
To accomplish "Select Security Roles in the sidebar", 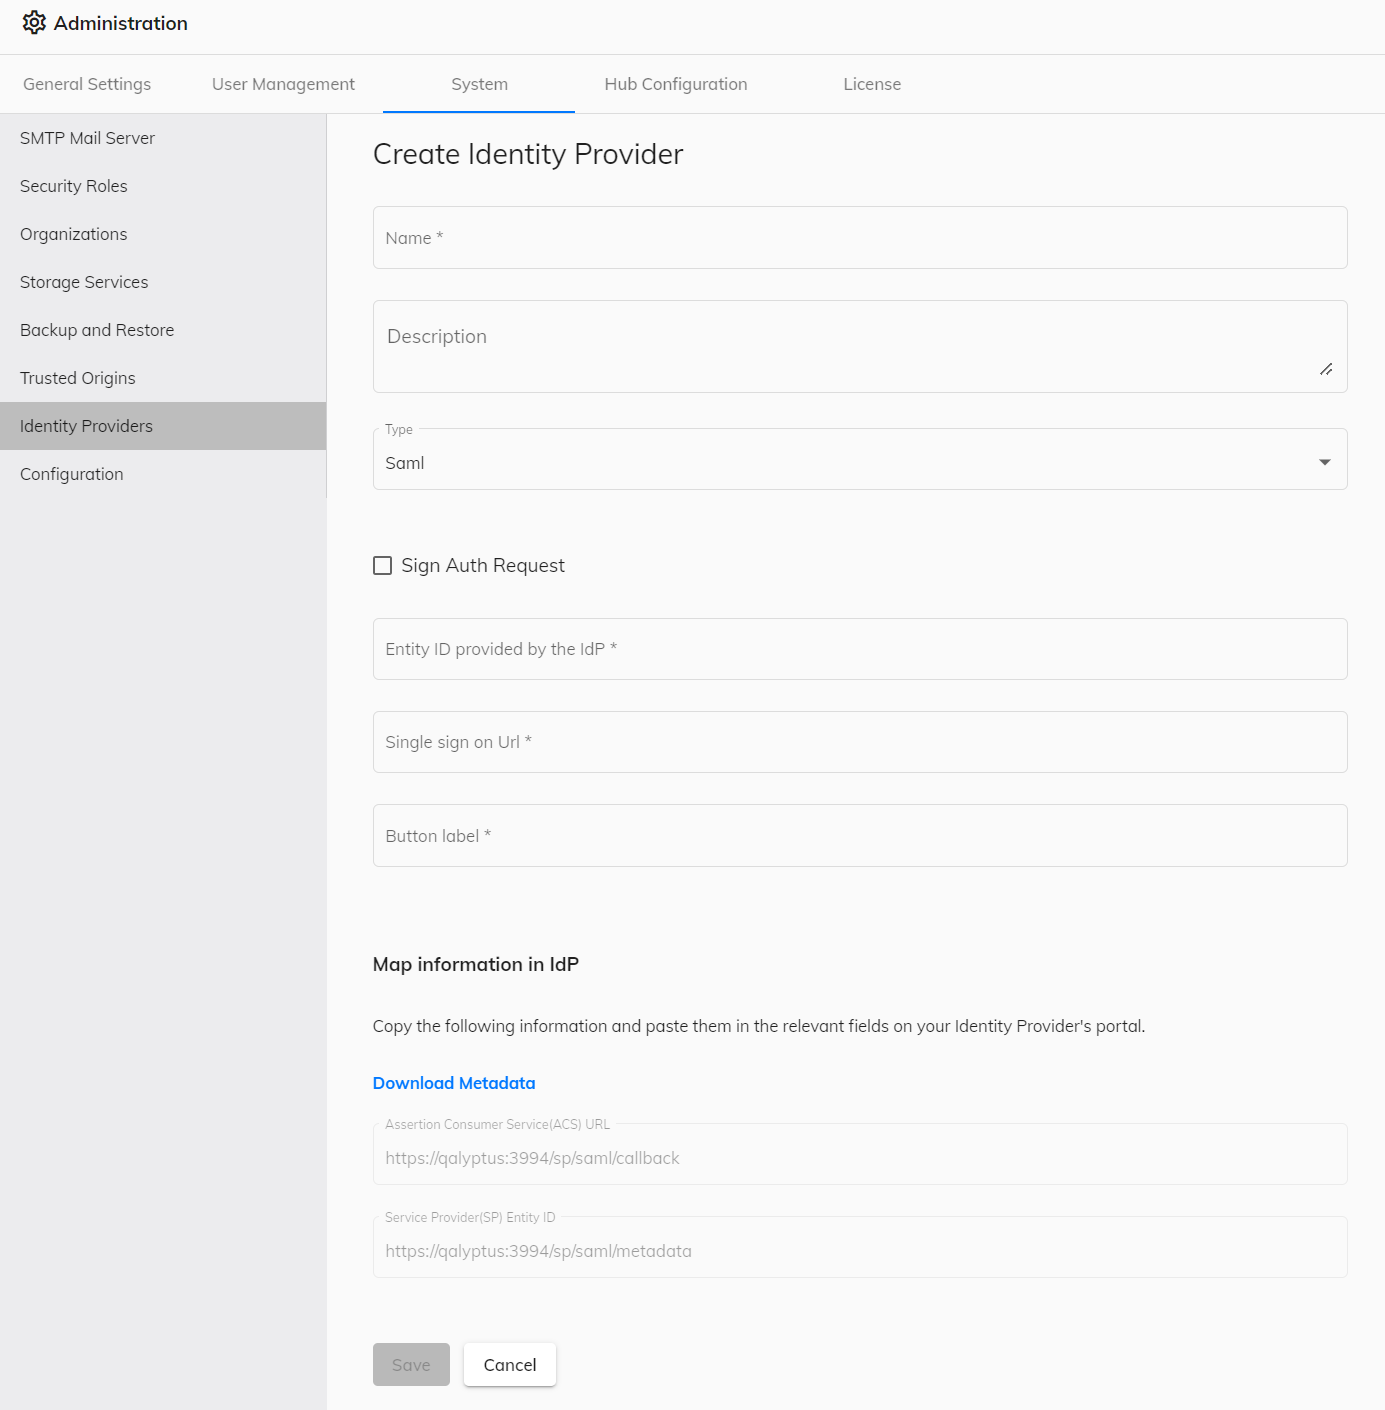I will [x=73, y=186].
